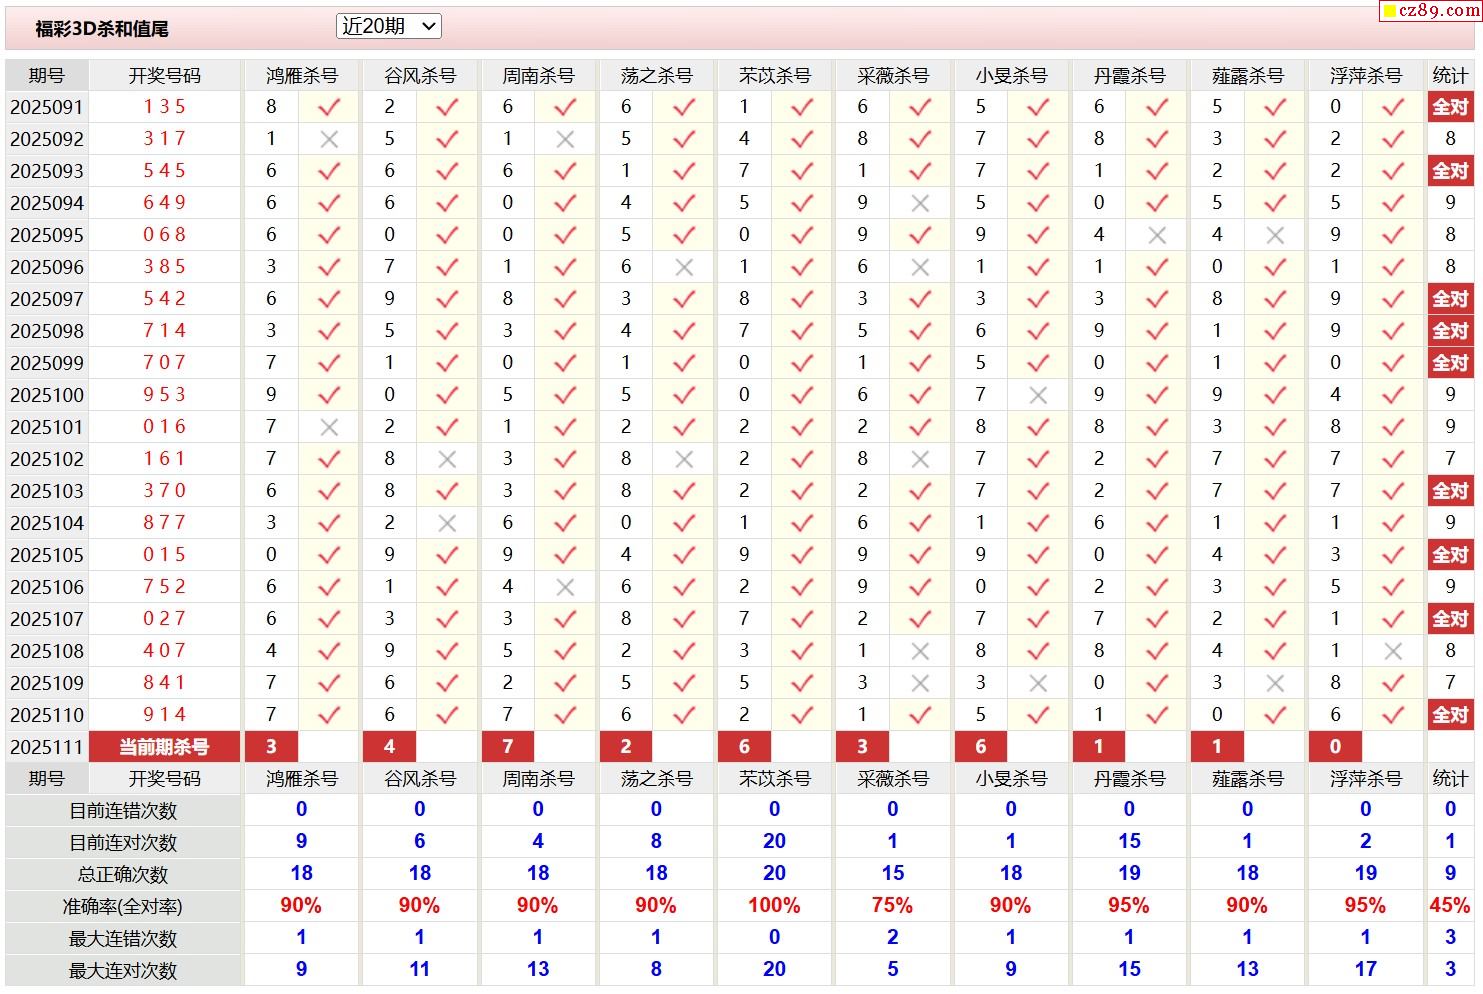The height and width of the screenshot is (994, 1483).
Task: Click the 准确率(全对率) row label
Action: (x=123, y=907)
